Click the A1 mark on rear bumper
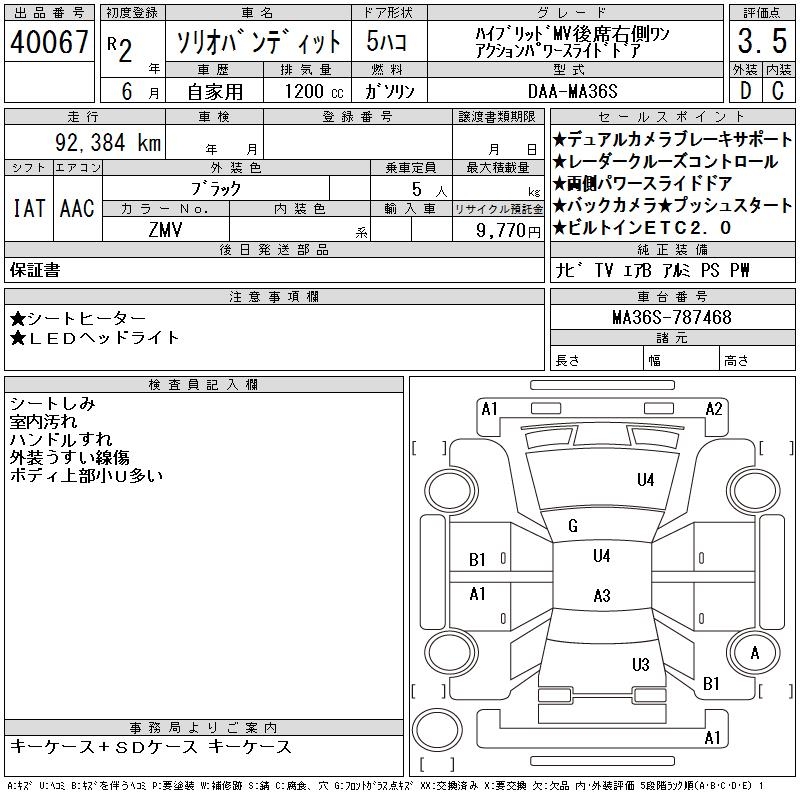Screen dimensions: 800x800 pyautogui.click(x=713, y=738)
